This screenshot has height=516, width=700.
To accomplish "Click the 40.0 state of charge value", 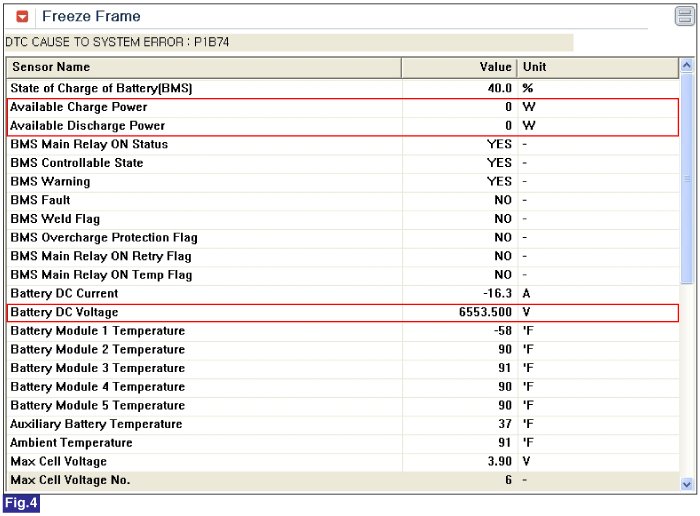I will (x=500, y=88).
